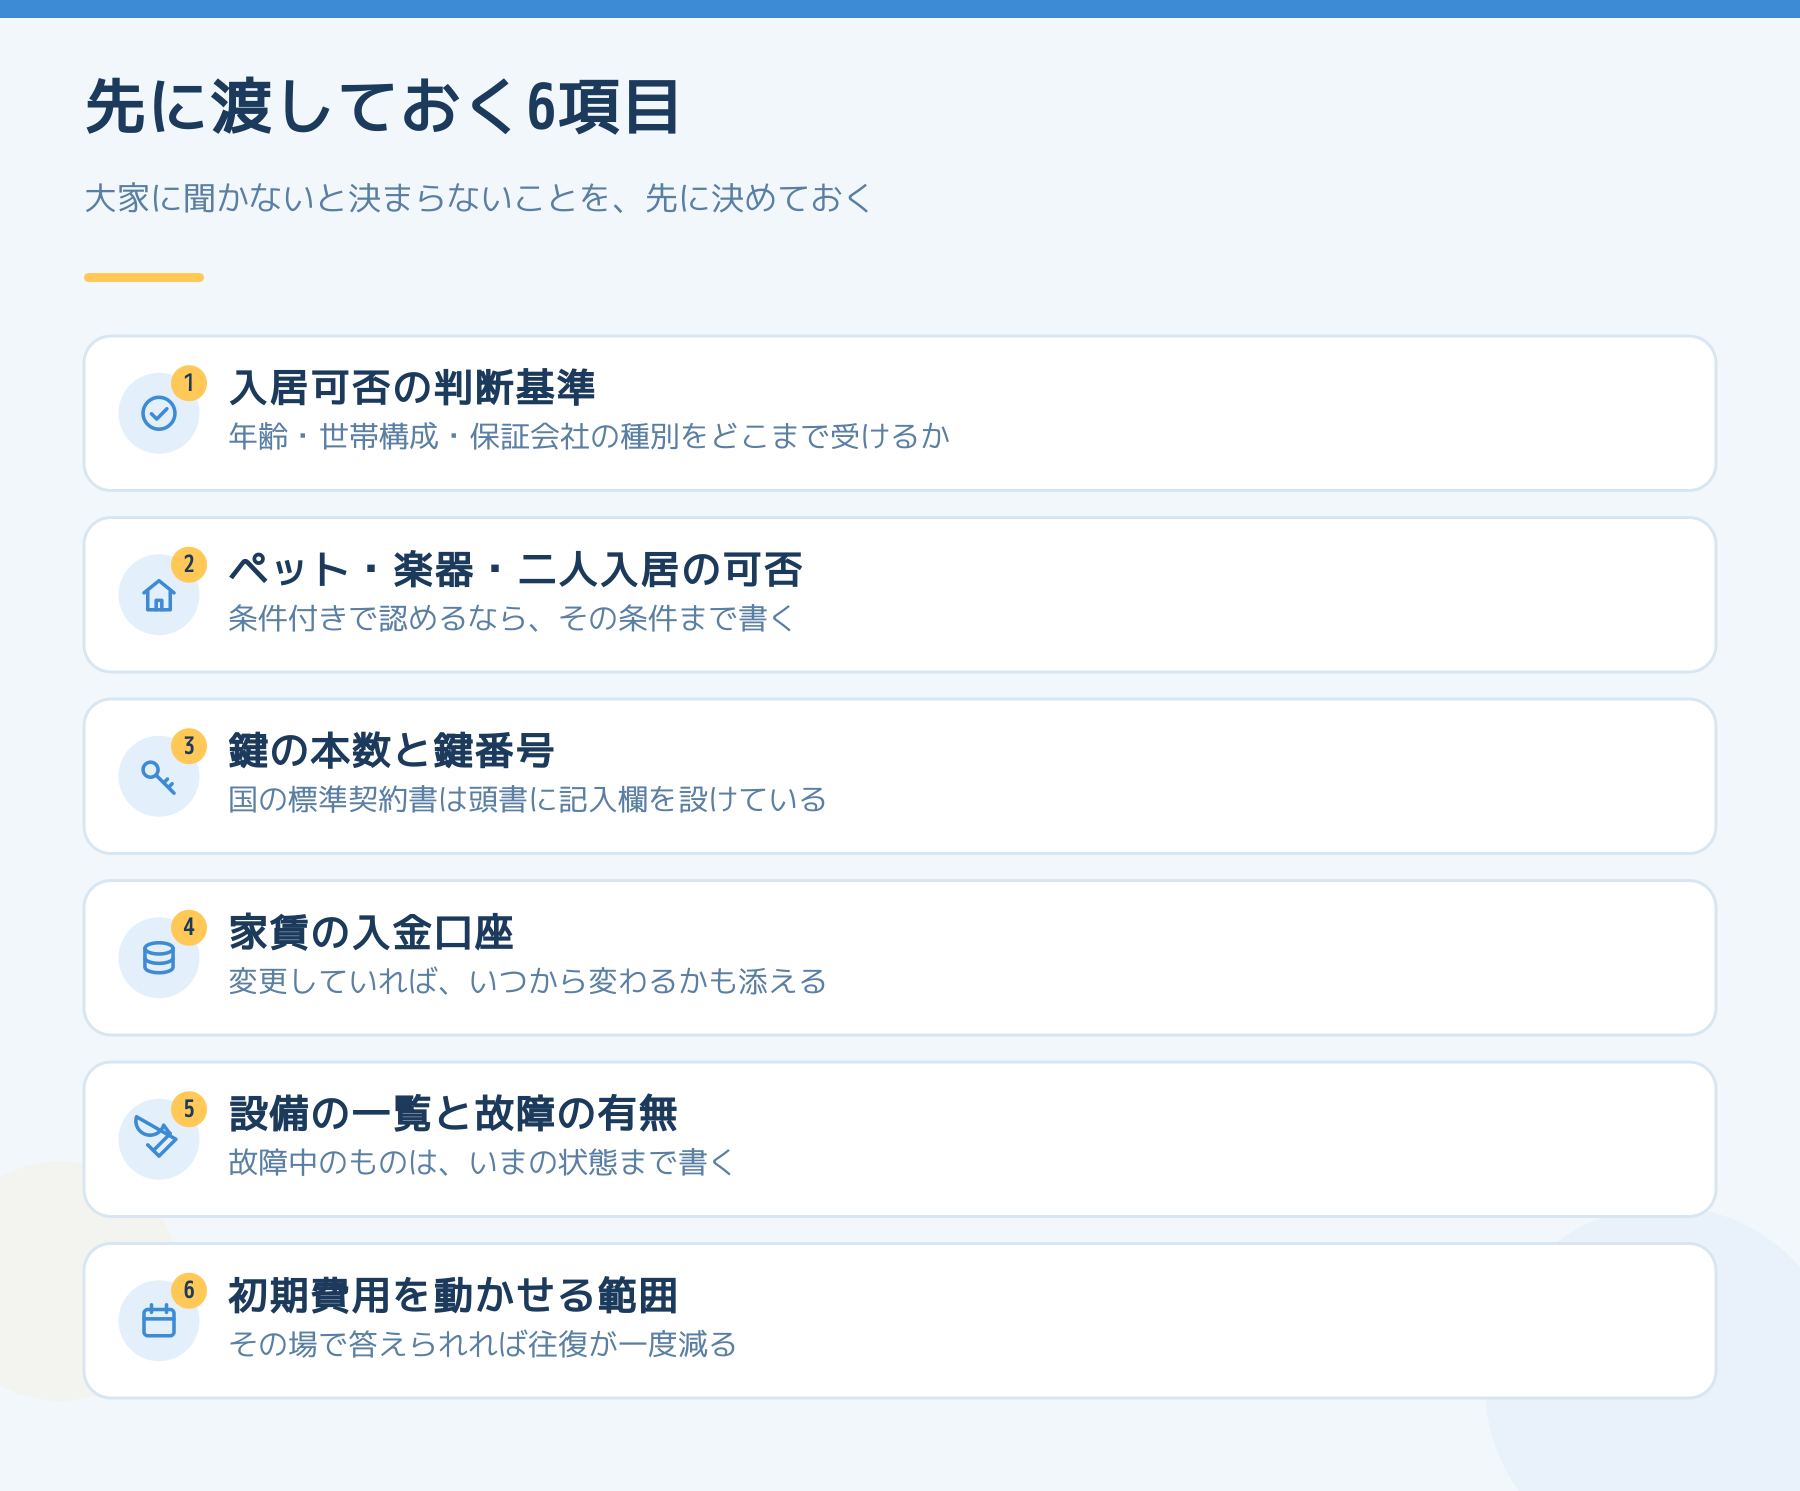
Task: Click the number 4 badge
Action: click(x=189, y=928)
